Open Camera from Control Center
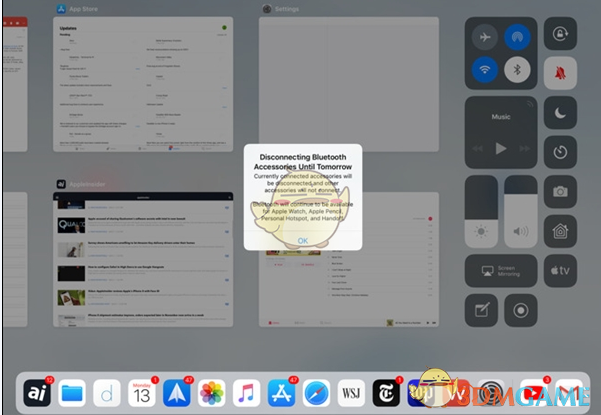601x415 pixels. coord(560,192)
